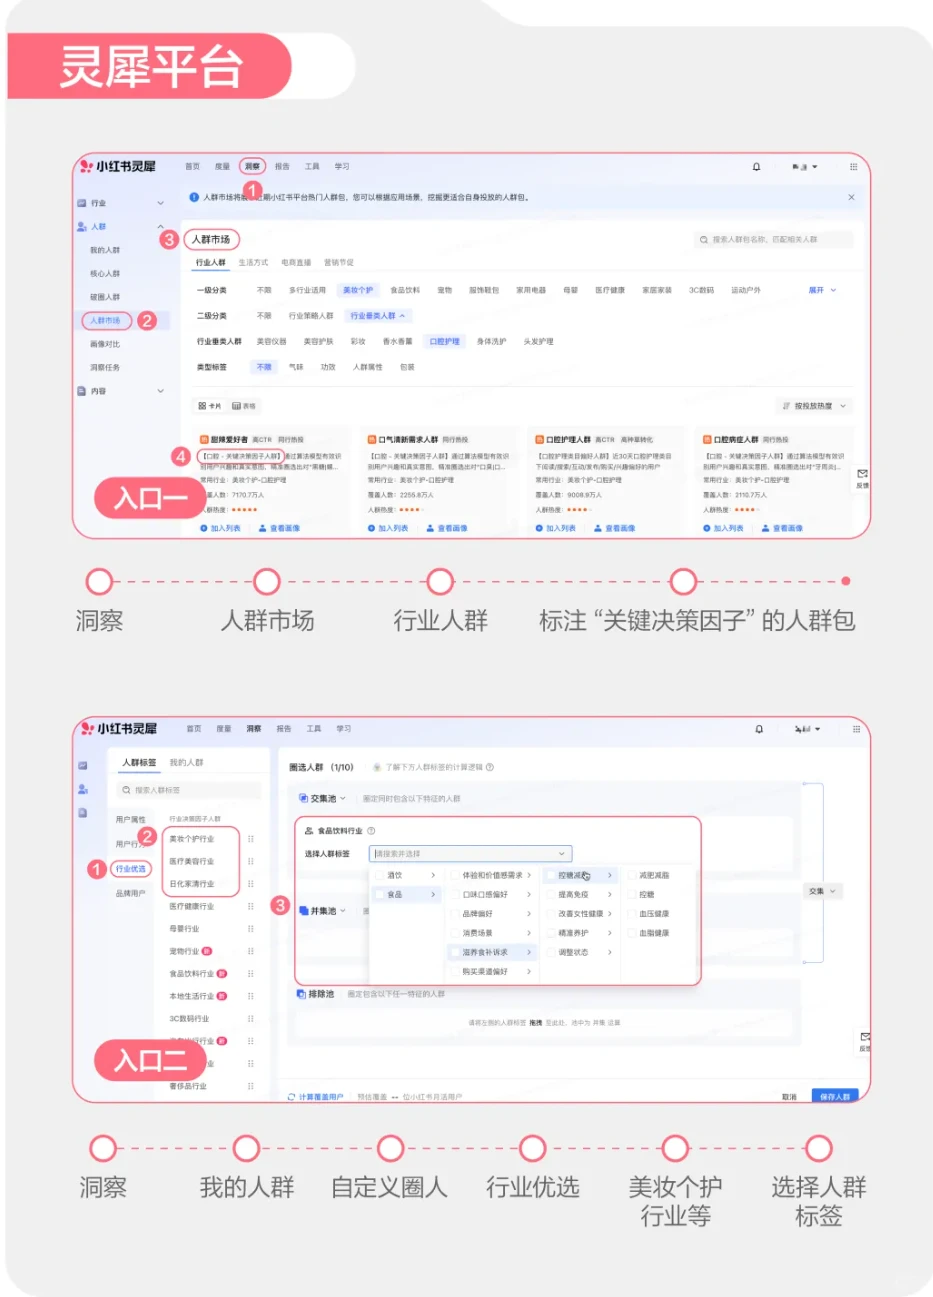Open 交集 dropdown on right side
The width and height of the screenshot is (933, 1297).
click(822, 891)
